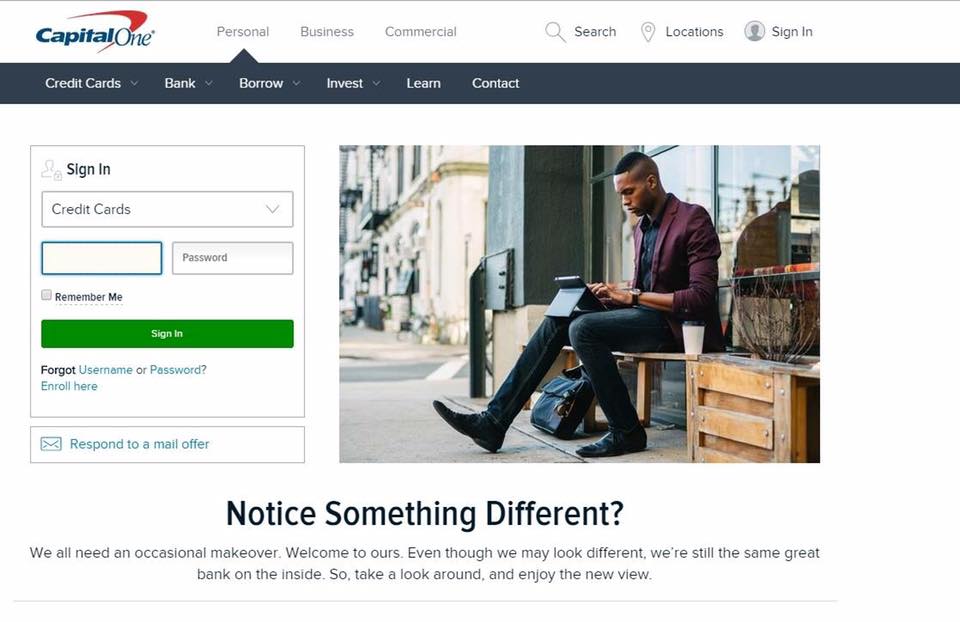Click the envelope icon for mail offer
Image resolution: width=960 pixels, height=622 pixels.
[x=51, y=444]
